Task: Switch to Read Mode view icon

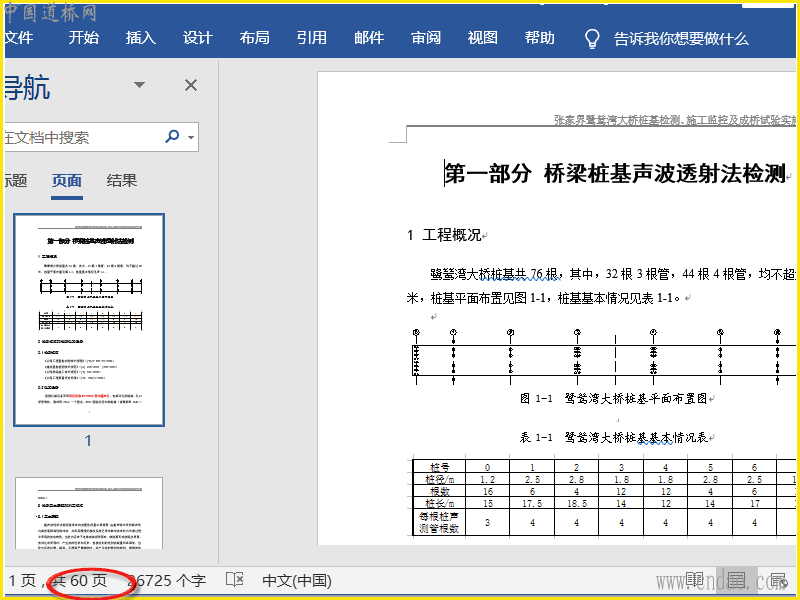Action: point(695,580)
